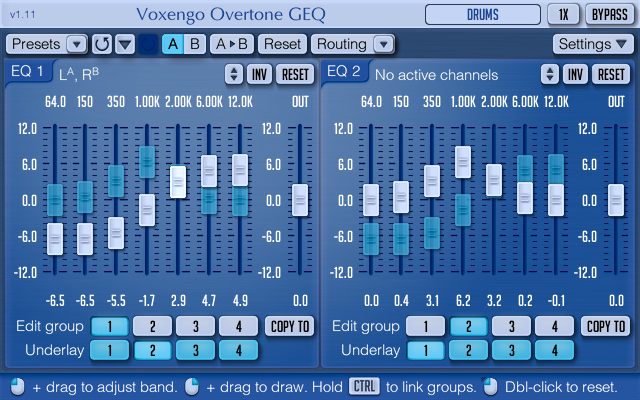
Task: Click the undo arrow icon
Action: (x=102, y=44)
